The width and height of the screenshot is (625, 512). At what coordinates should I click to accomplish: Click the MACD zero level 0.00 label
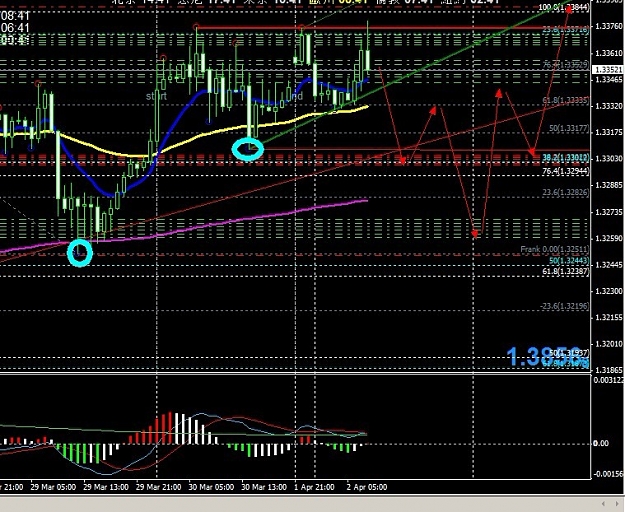click(x=601, y=443)
